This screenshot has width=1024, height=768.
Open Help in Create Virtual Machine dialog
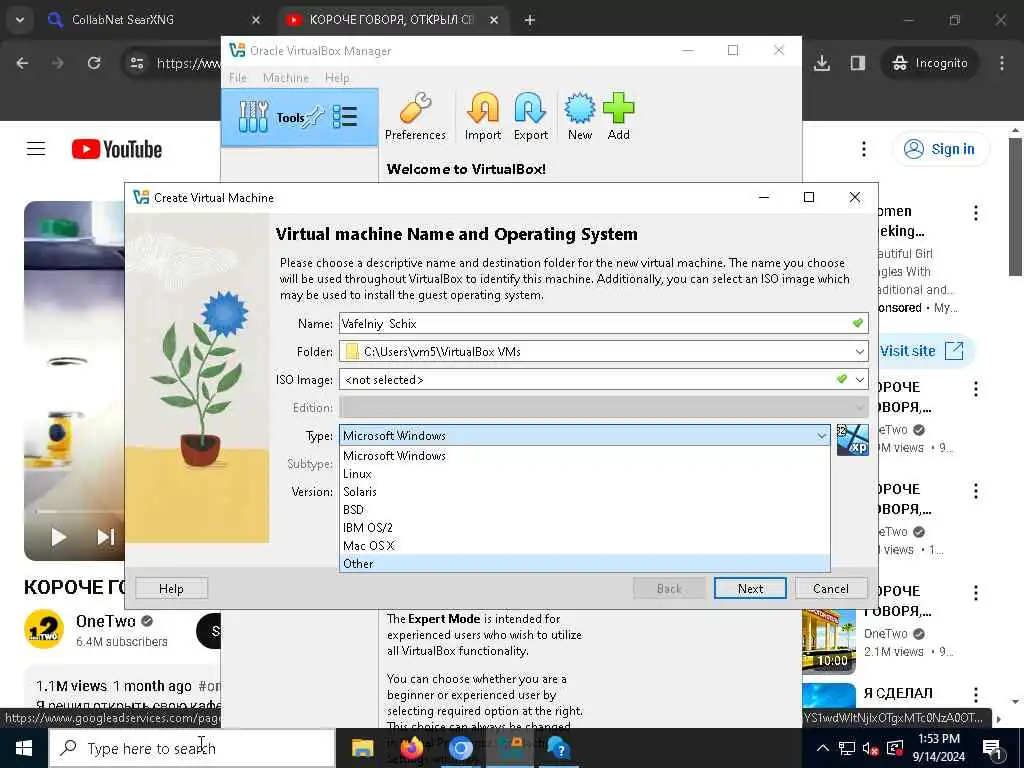pyautogui.click(x=171, y=588)
